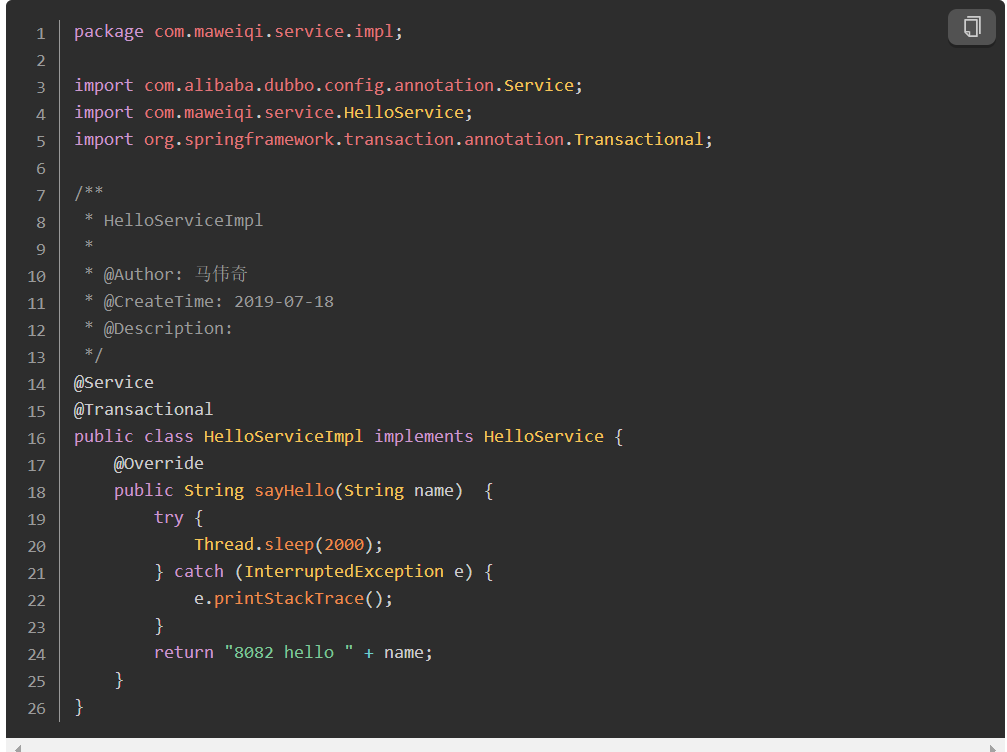This screenshot has width=1007, height=752.
Task: Click 'Transactional' in the springframework import
Action: pos(638,139)
